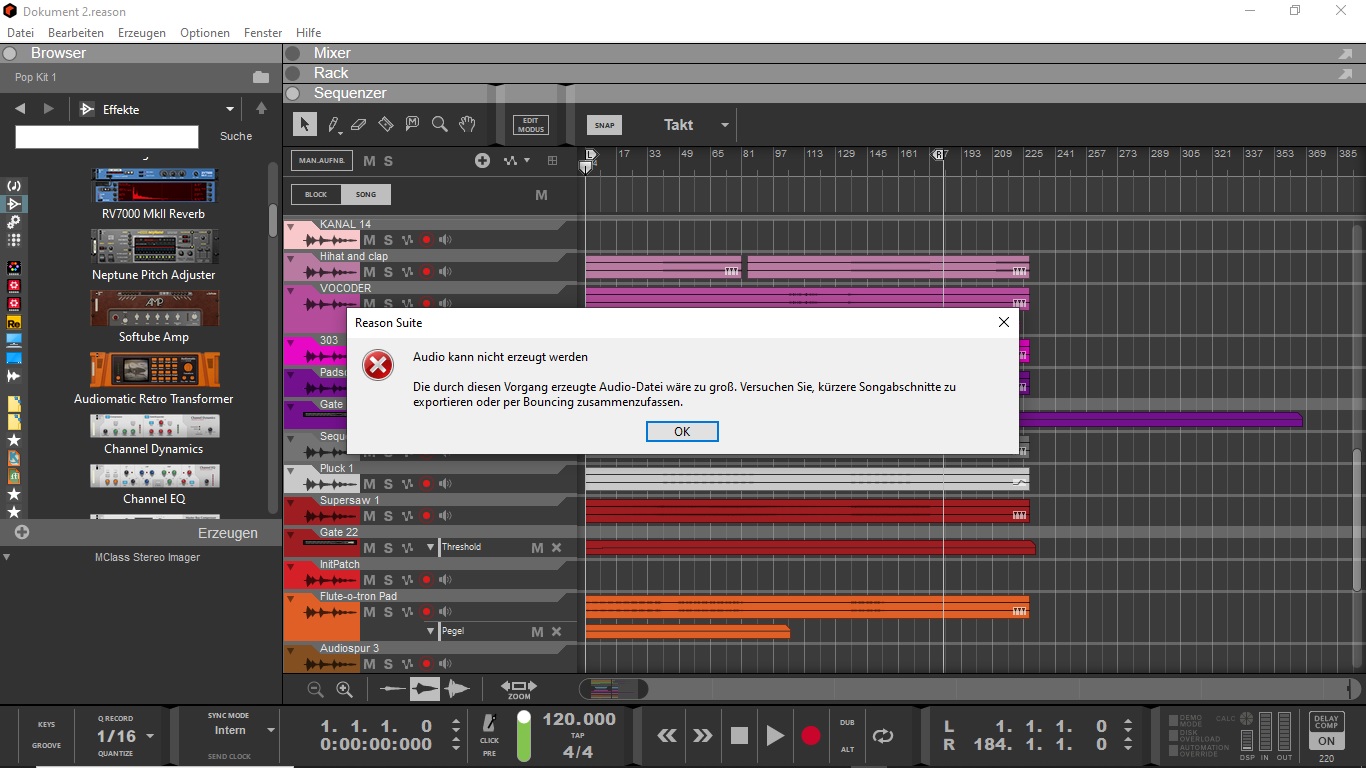
Task: Select the hand tool
Action: tap(466, 124)
